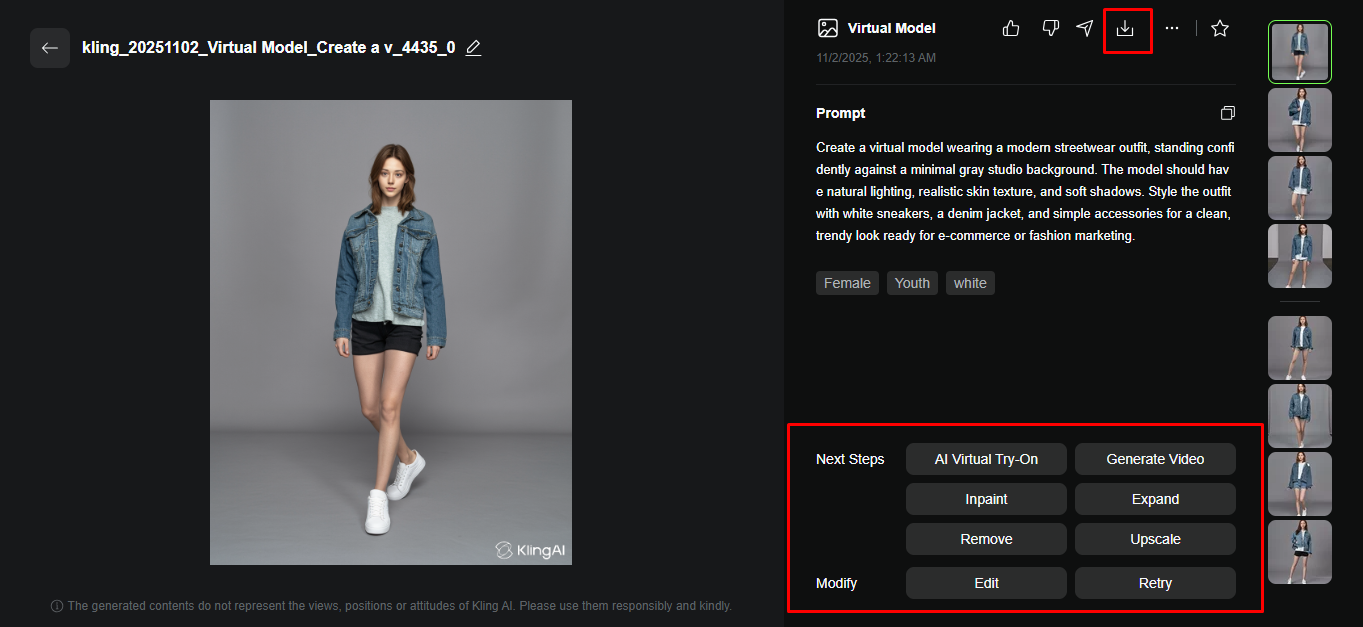Dislike the generated result
1363x627 pixels.
[1050, 28]
